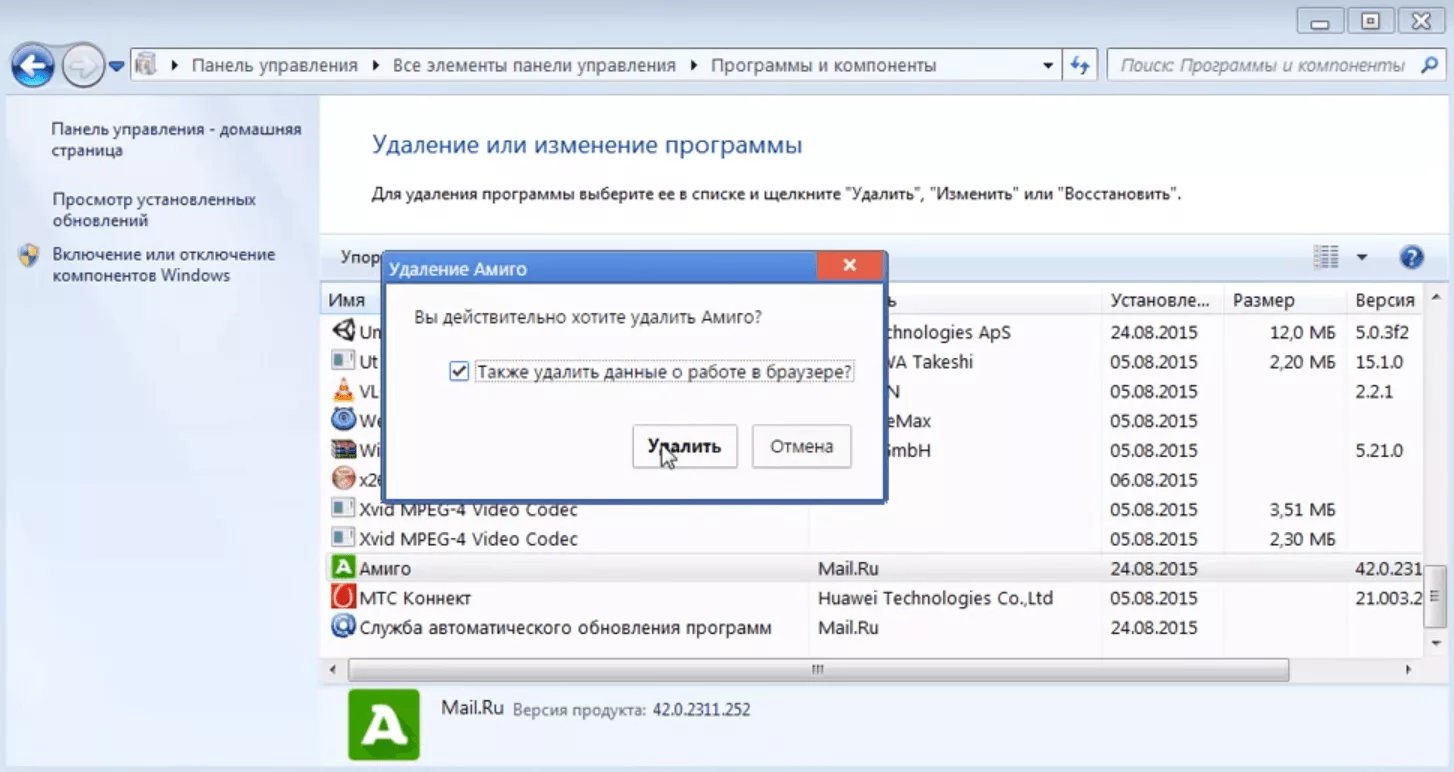Cancel removal with Отмена button
This screenshot has height=772, width=1454.
[801, 446]
